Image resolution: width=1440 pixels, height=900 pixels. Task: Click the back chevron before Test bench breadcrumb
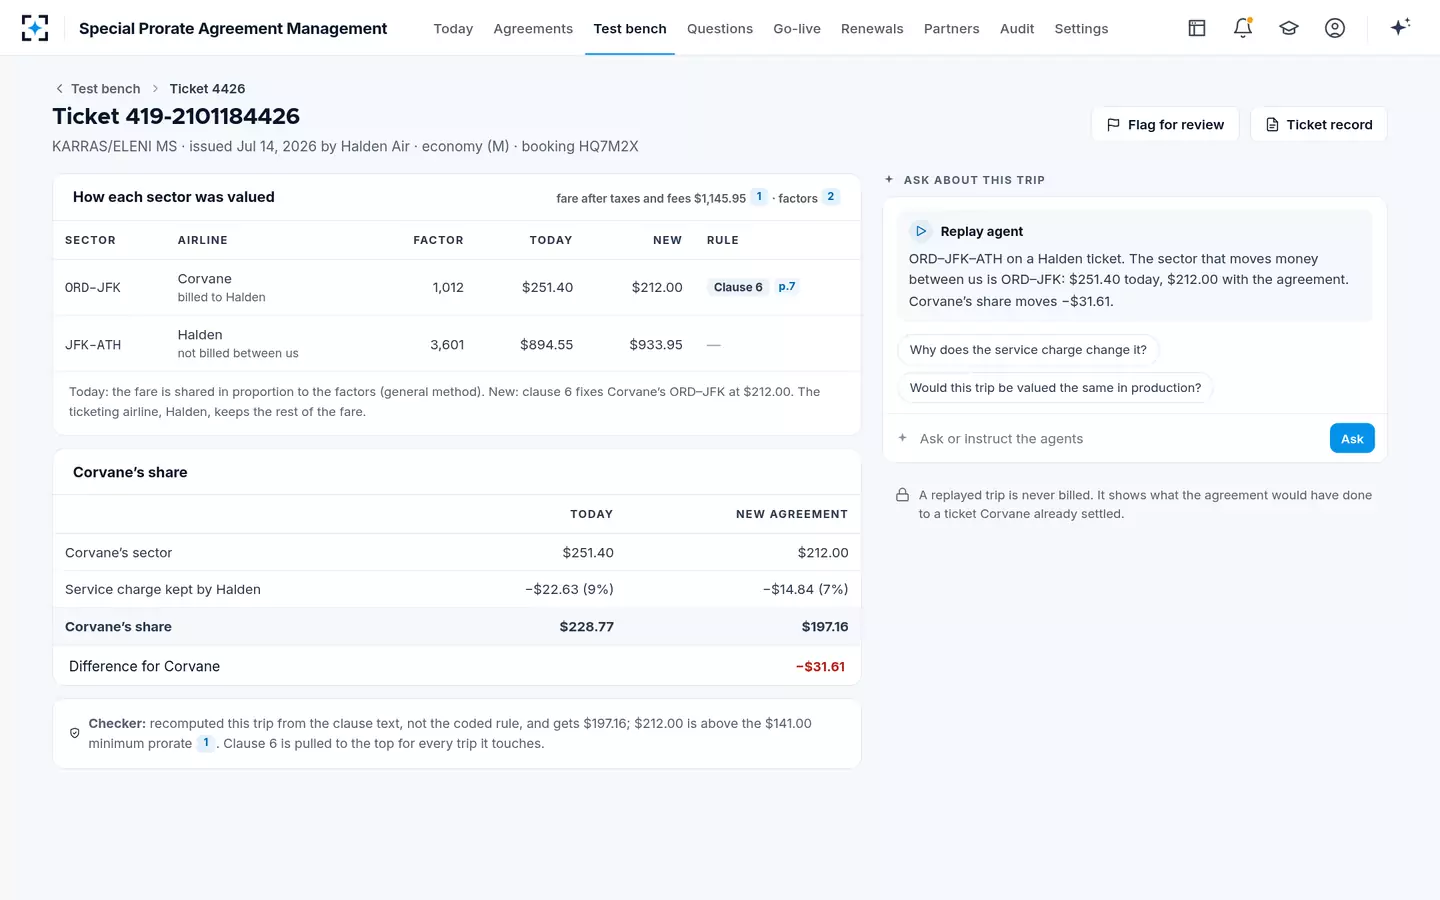[x=60, y=89]
